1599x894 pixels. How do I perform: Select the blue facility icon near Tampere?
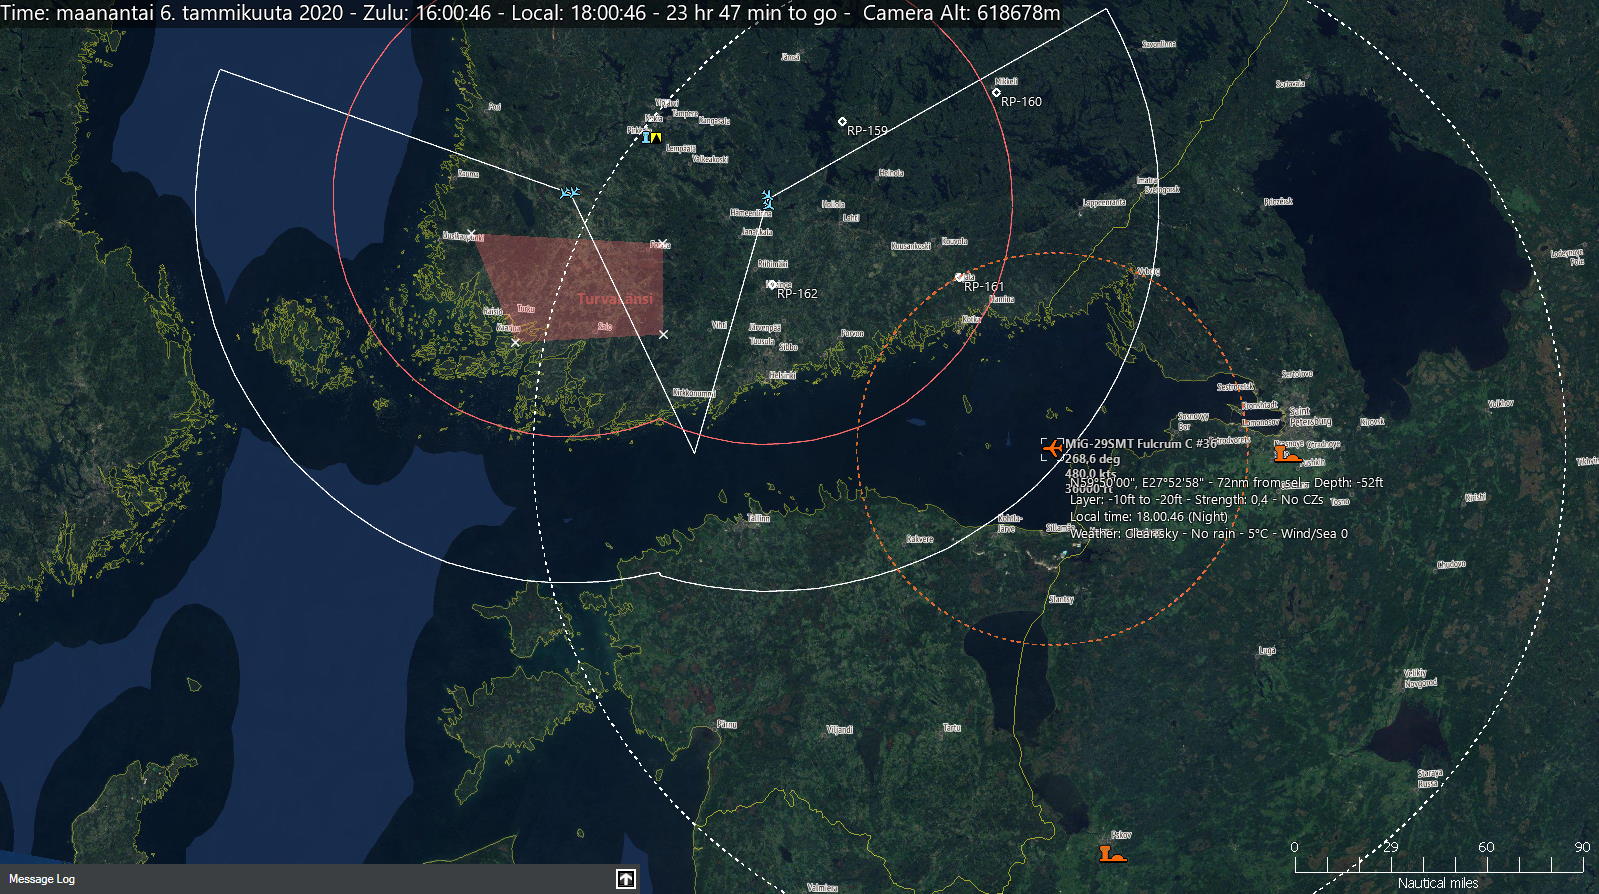[646, 135]
